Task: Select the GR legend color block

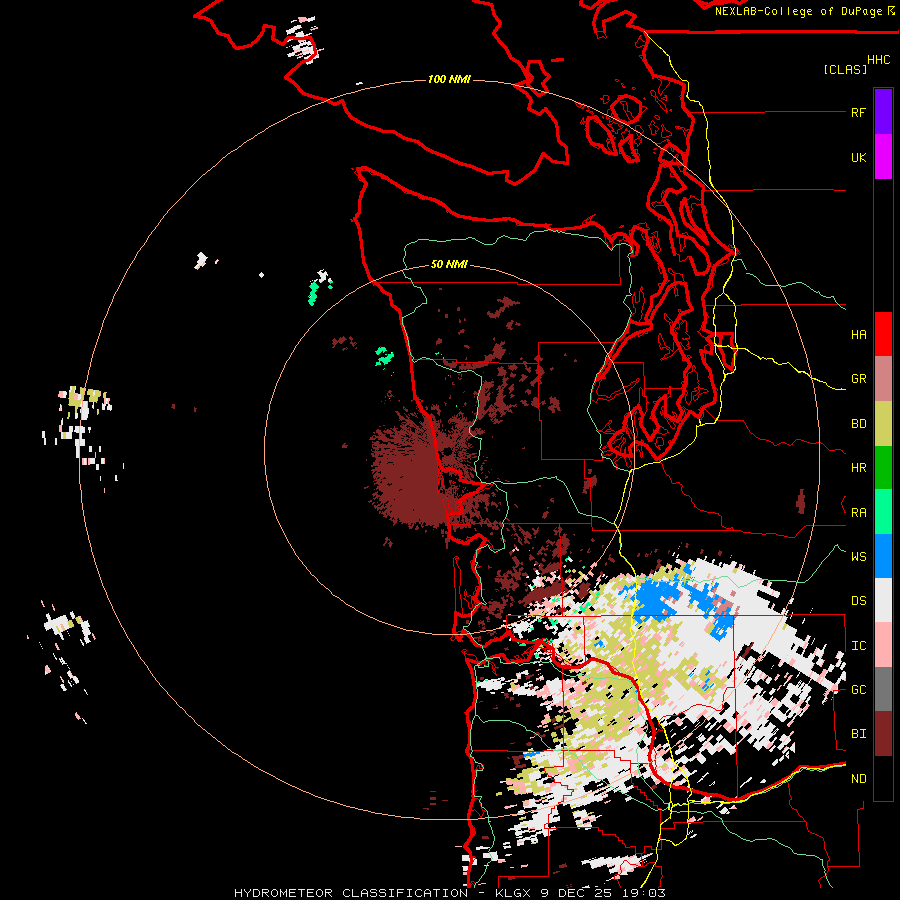Action: tap(883, 379)
